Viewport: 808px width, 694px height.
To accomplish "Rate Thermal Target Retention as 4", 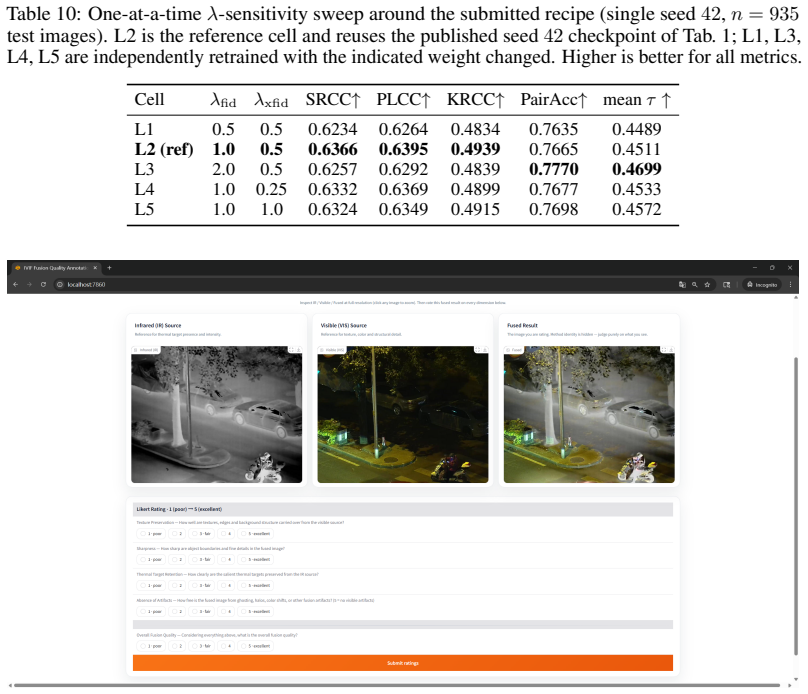I will coord(226,586).
